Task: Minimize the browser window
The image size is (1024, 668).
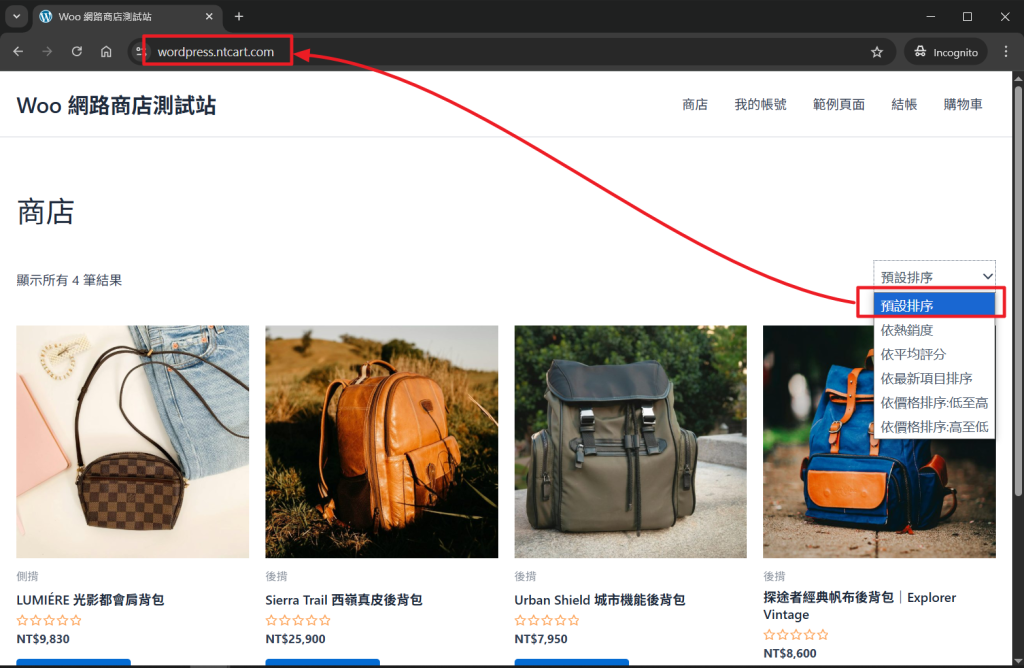Action: coord(931,16)
